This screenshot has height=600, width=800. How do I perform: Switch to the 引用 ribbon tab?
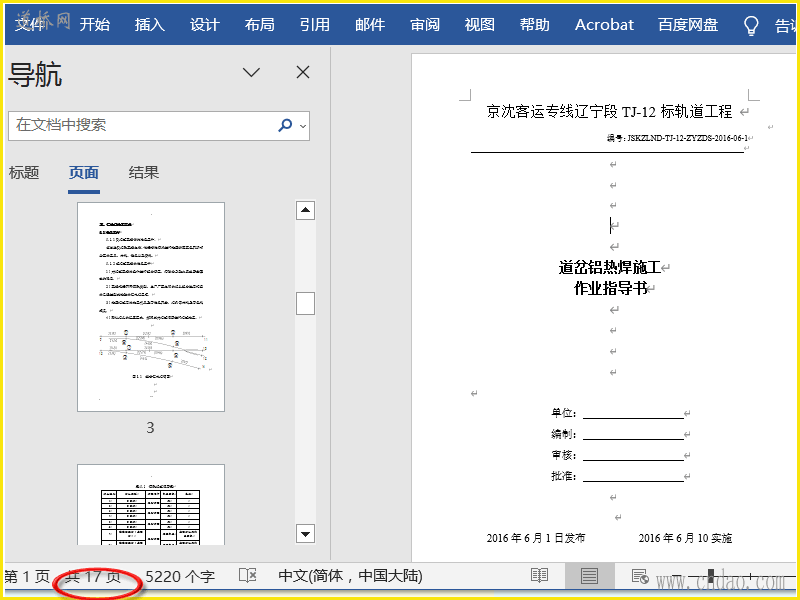point(315,24)
